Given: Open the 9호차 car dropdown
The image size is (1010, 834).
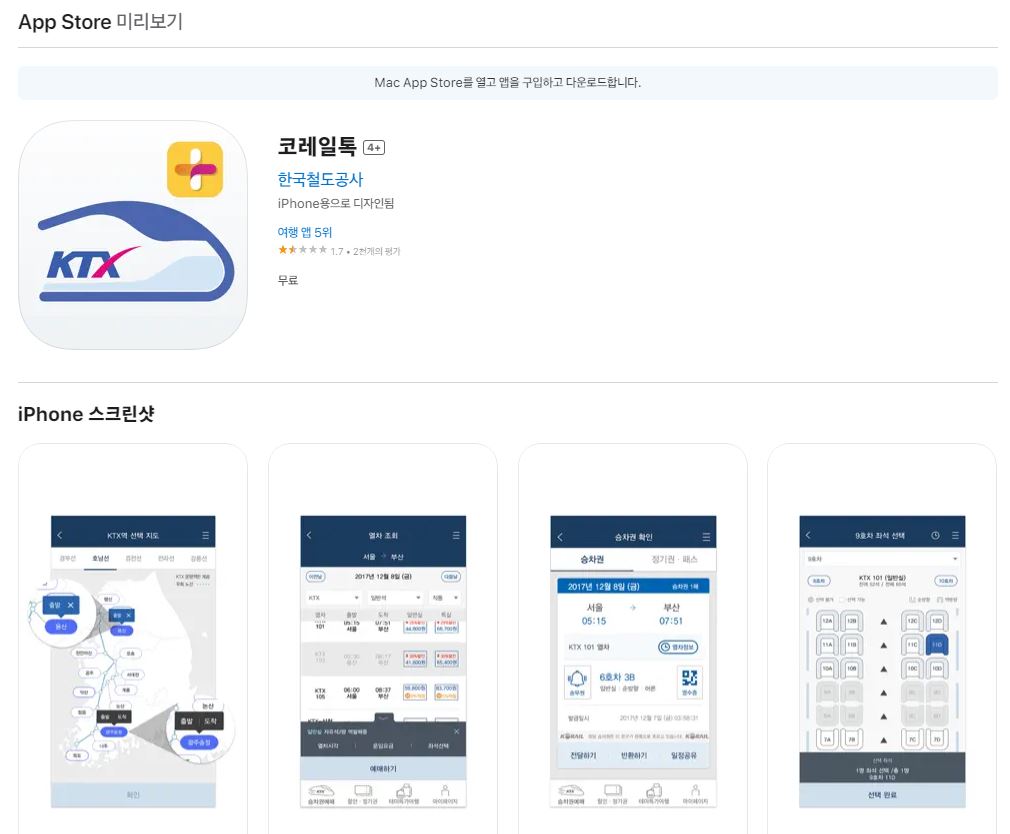Looking at the screenshot, I should (x=882, y=558).
